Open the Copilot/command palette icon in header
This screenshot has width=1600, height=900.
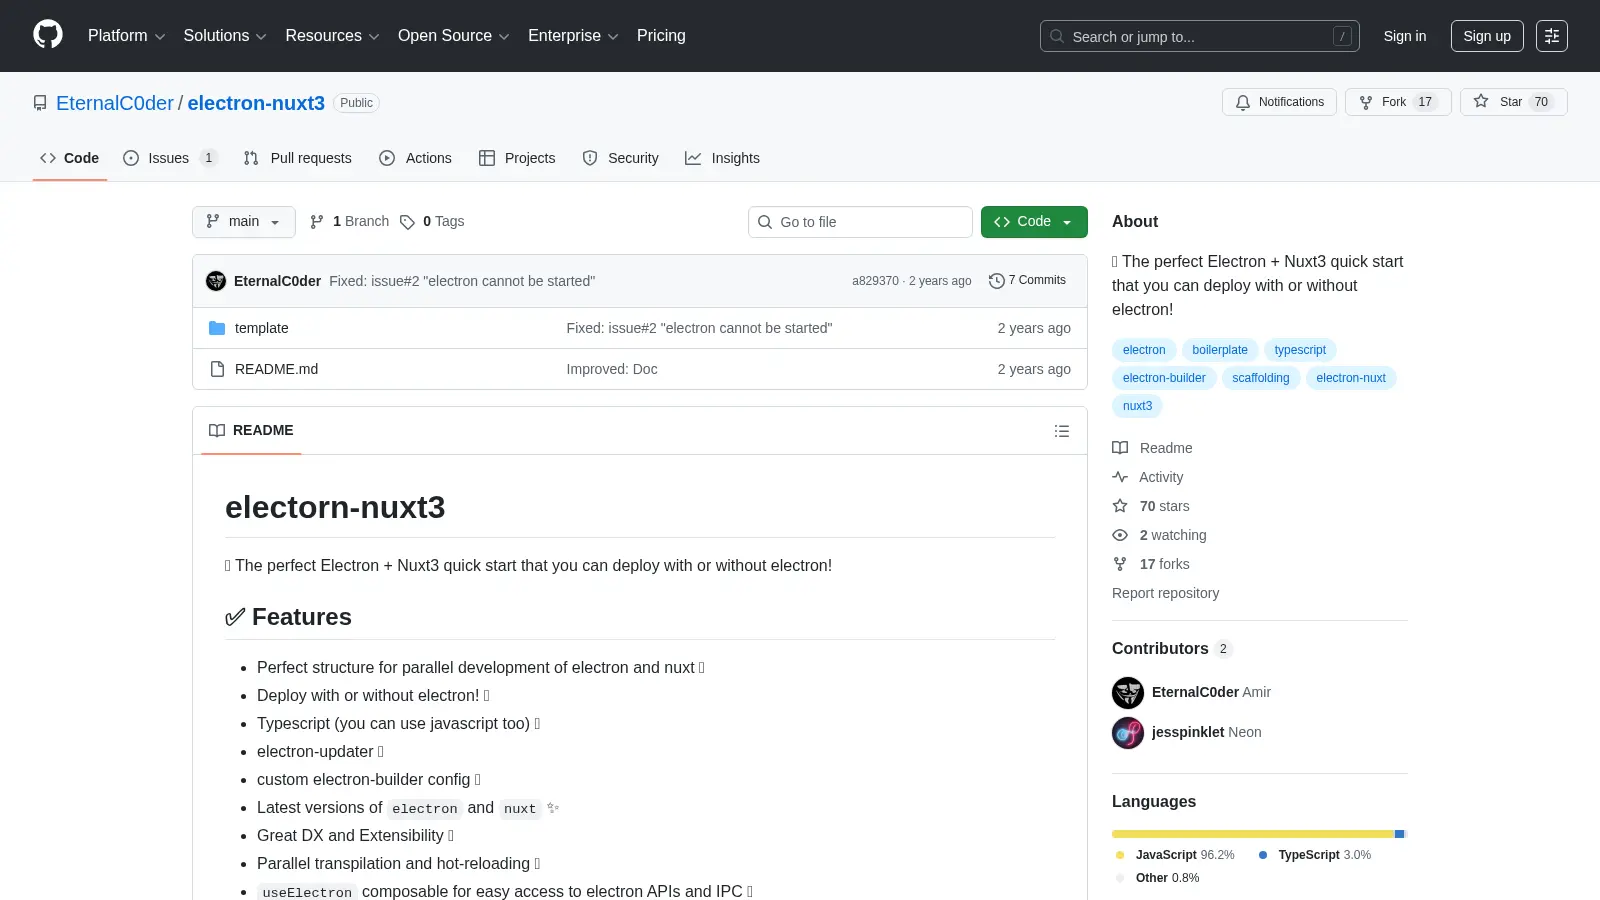(x=1552, y=36)
